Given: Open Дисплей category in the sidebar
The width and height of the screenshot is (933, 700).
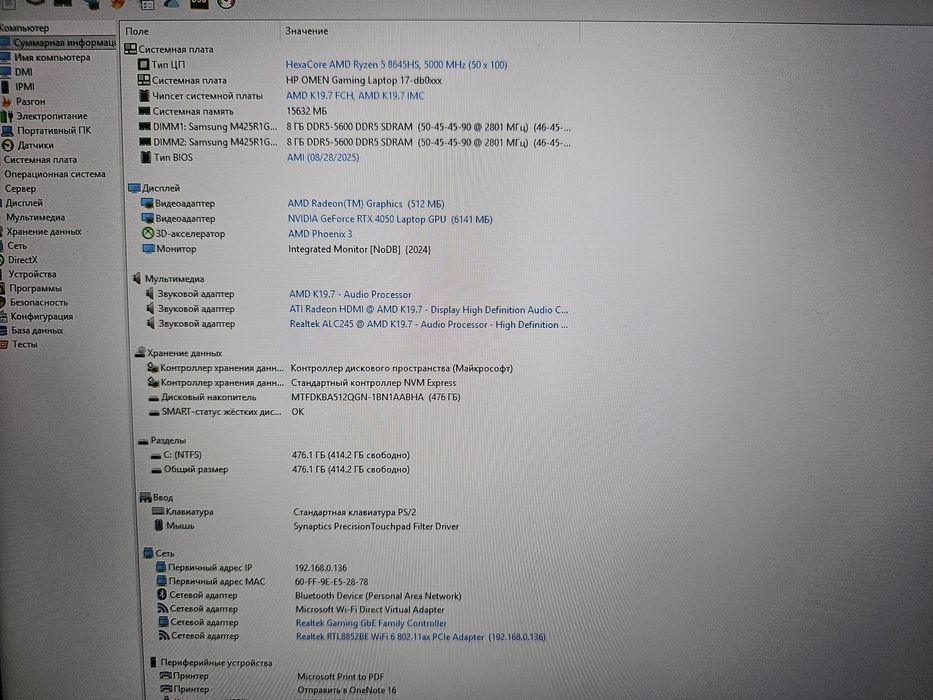Looking at the screenshot, I should (x=24, y=203).
